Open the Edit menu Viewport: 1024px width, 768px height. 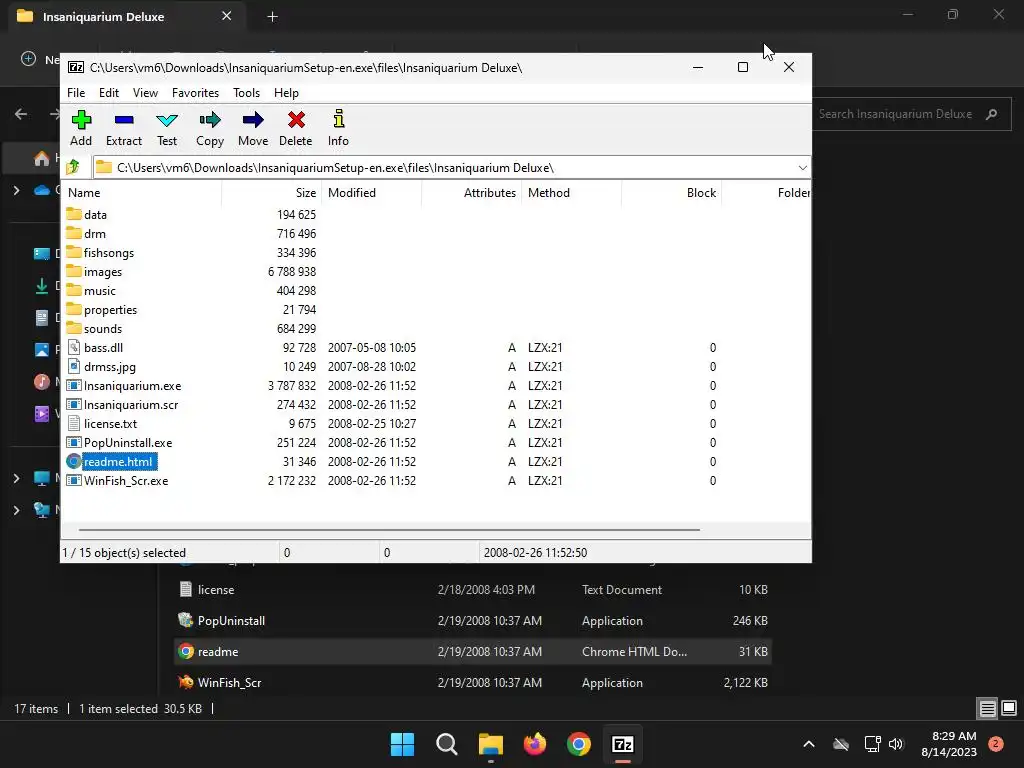(108, 93)
